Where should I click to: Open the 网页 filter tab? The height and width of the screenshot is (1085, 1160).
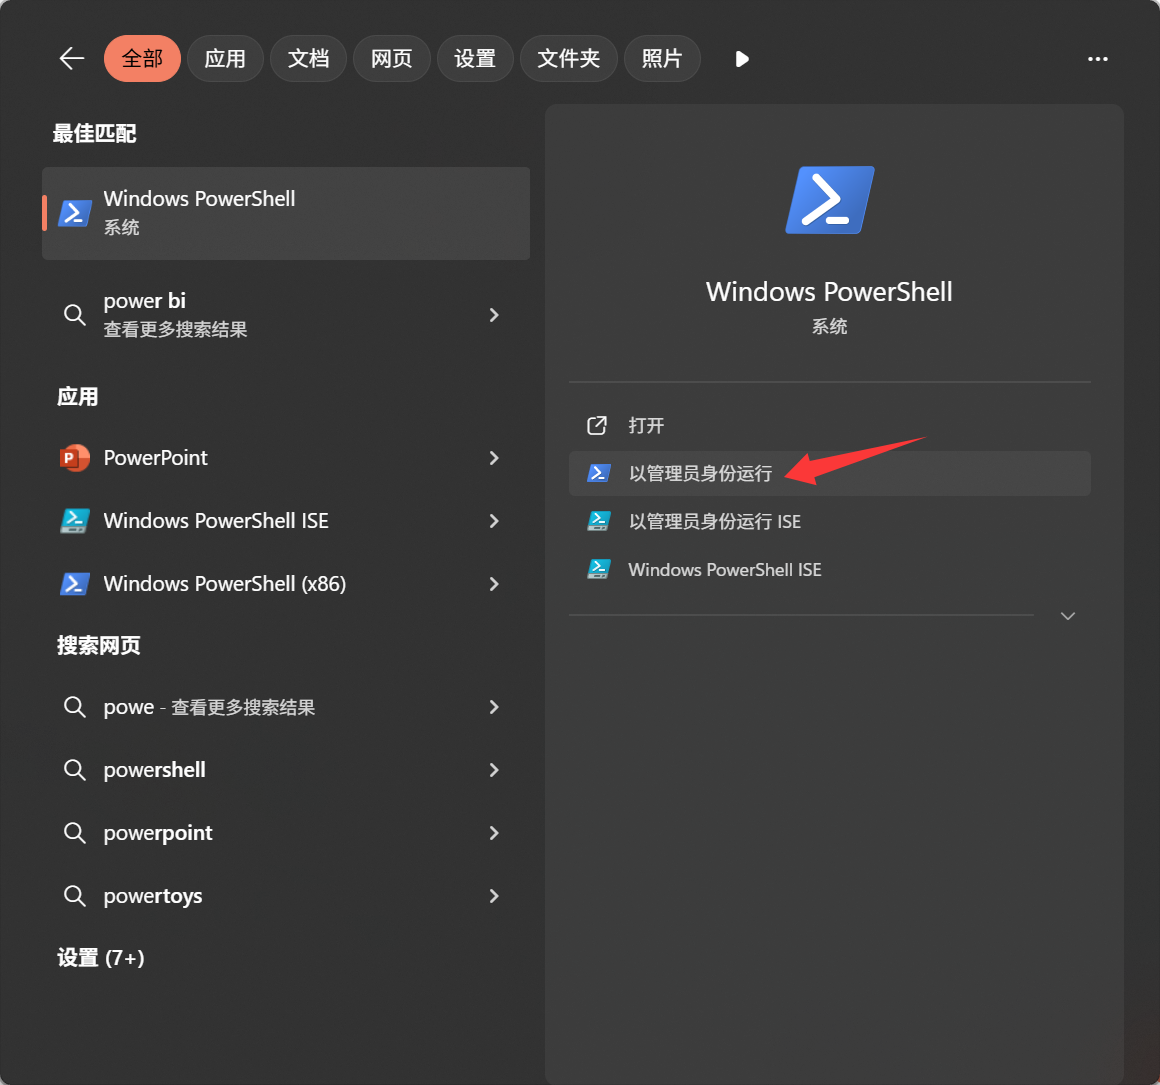[x=391, y=58]
